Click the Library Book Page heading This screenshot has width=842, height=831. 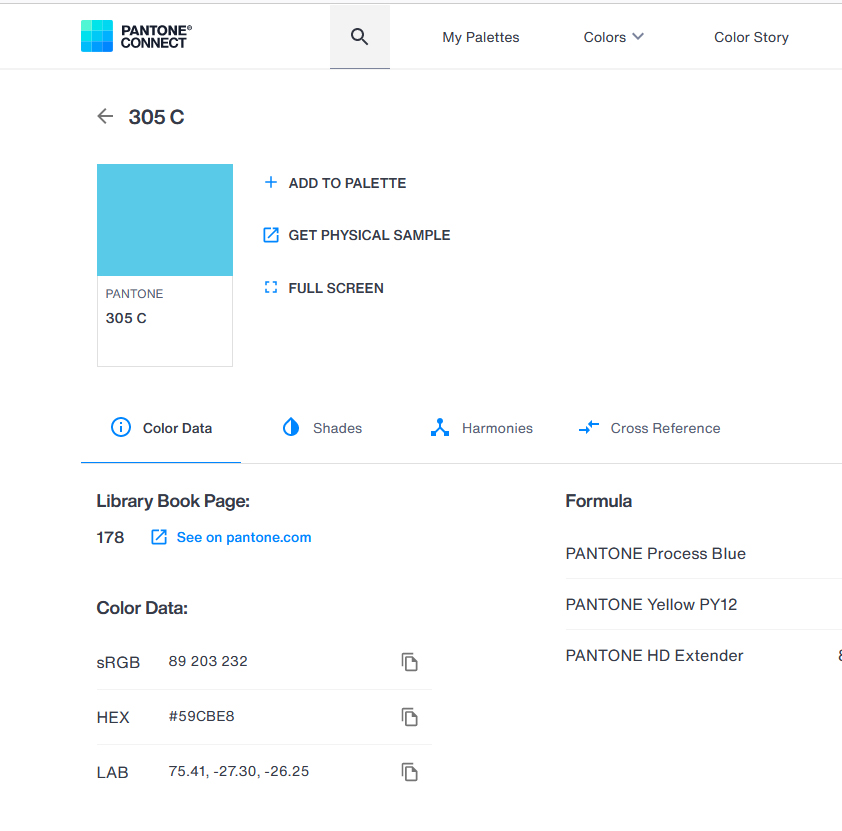(173, 501)
